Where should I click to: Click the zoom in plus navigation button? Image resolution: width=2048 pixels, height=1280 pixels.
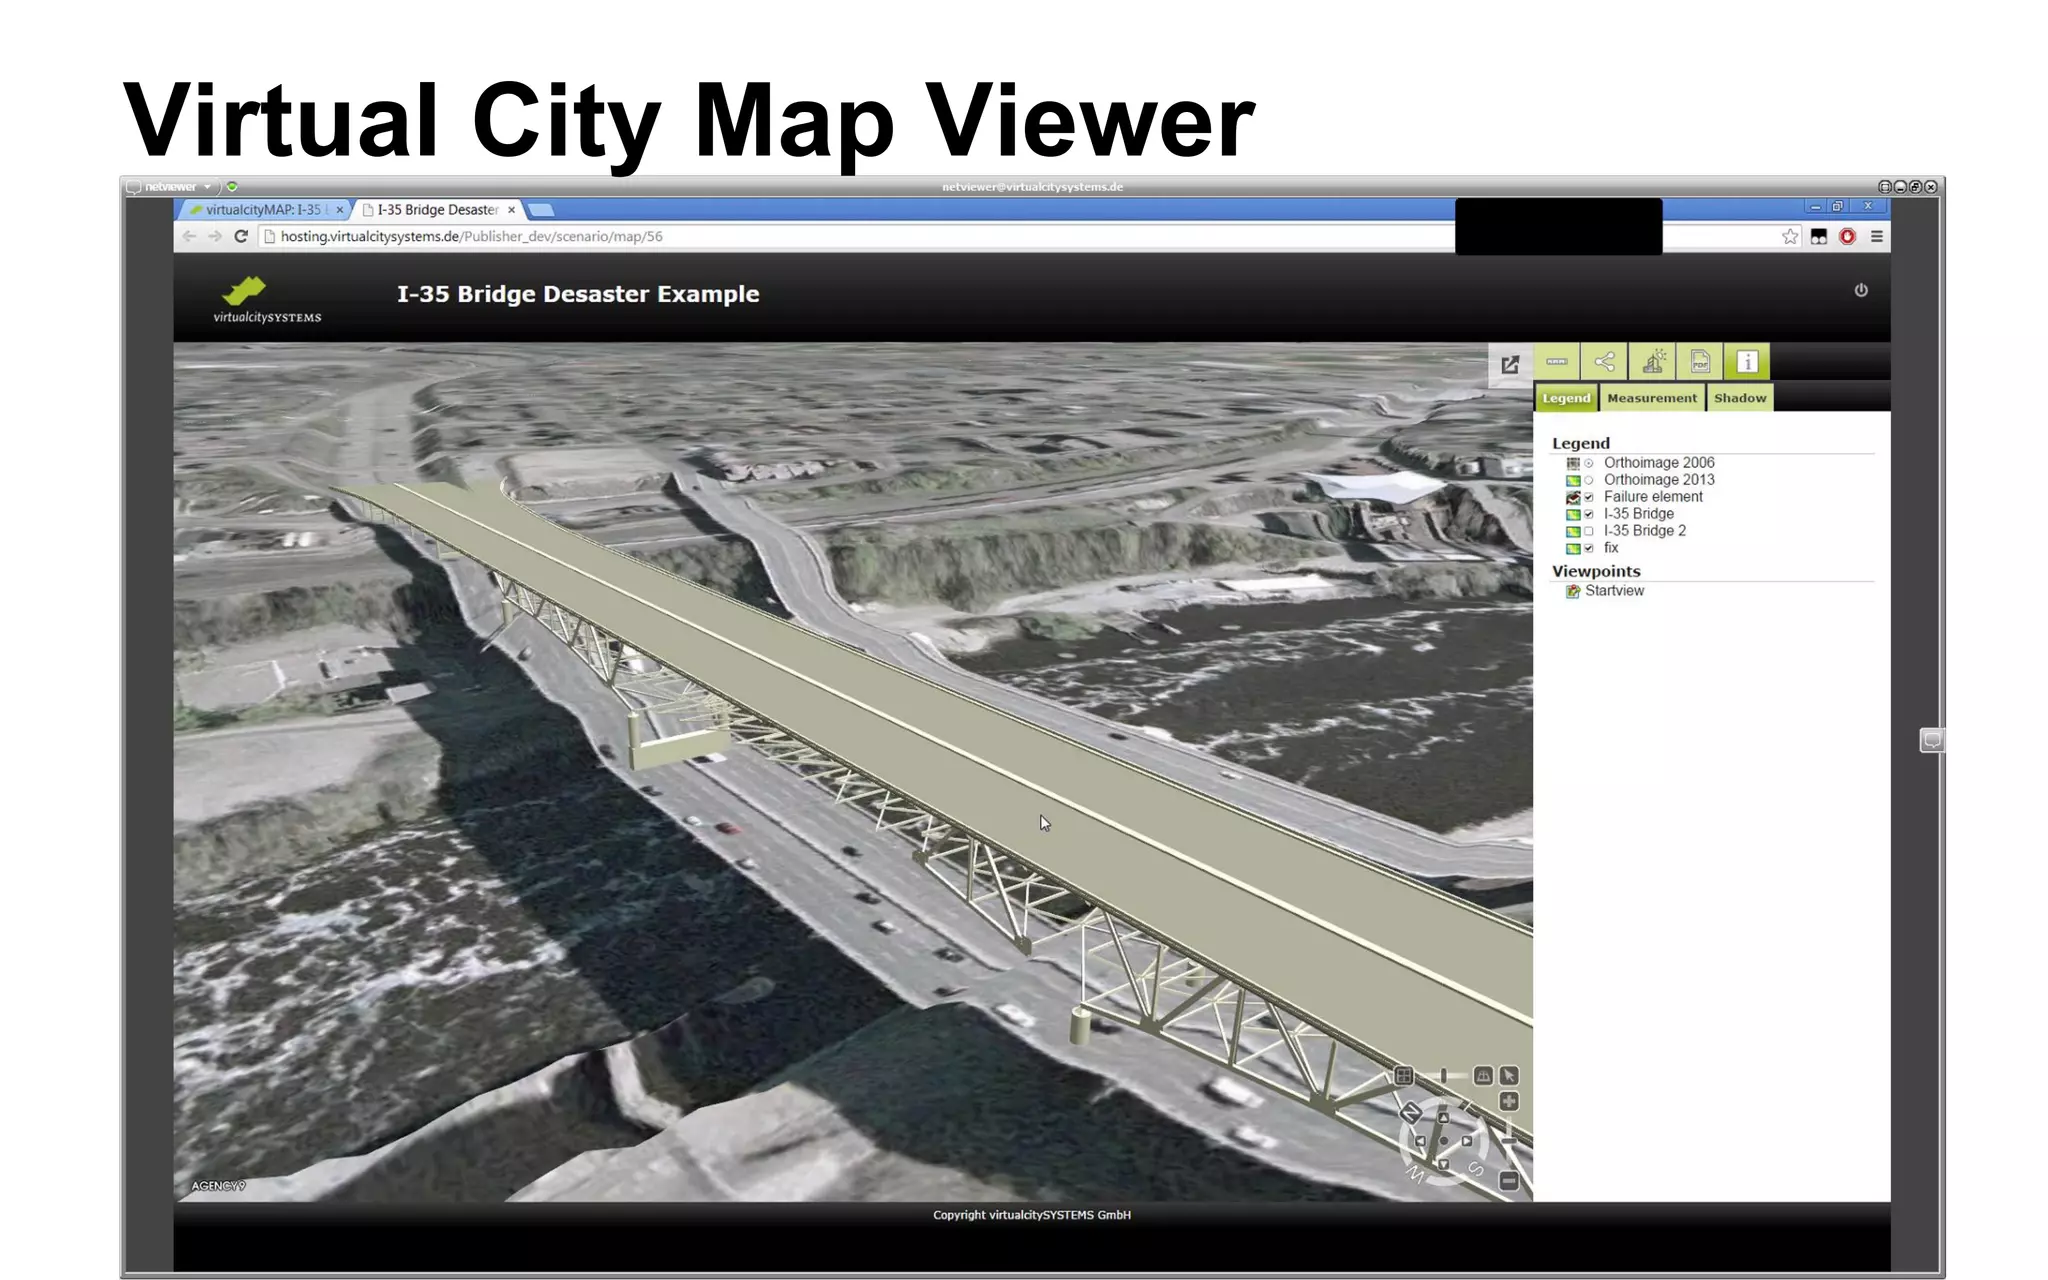[1509, 1102]
